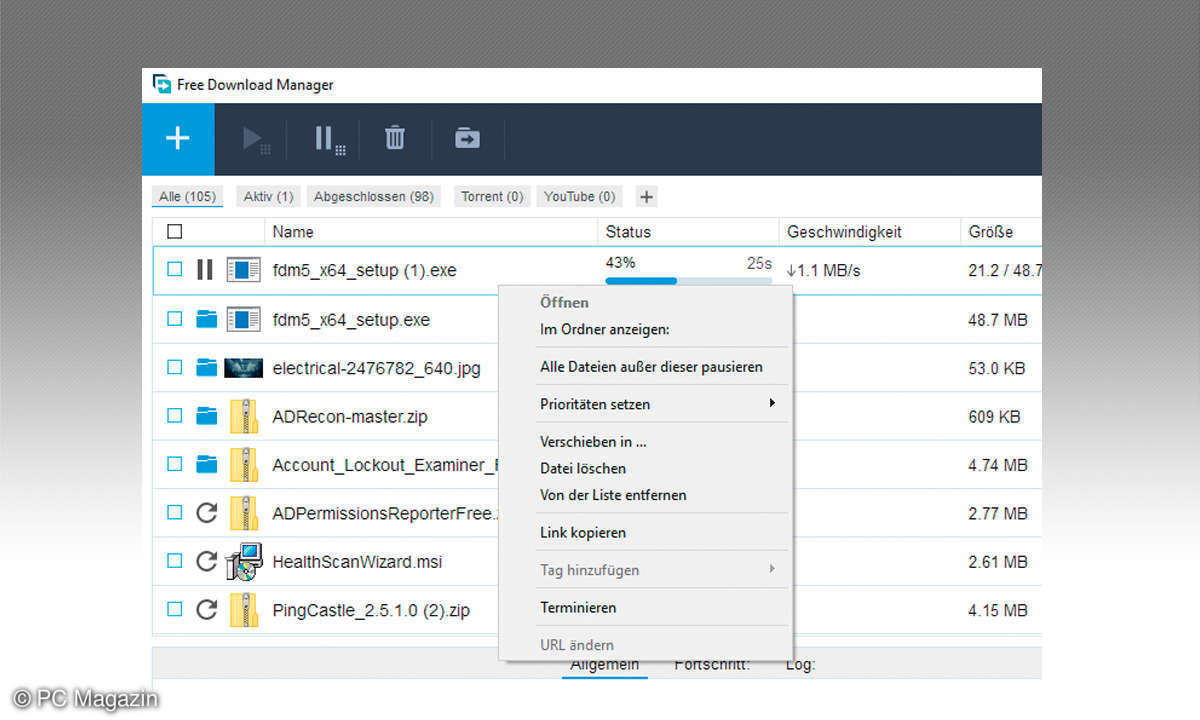Click the move to folder toolbar icon
The image size is (1200, 720).
(x=467, y=138)
